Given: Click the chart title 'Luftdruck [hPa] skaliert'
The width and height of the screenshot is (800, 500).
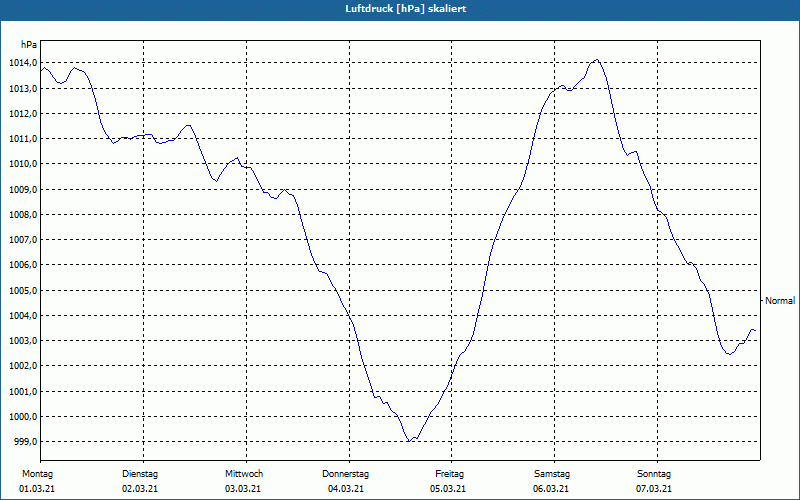Looking at the screenshot, I should pos(406,9).
